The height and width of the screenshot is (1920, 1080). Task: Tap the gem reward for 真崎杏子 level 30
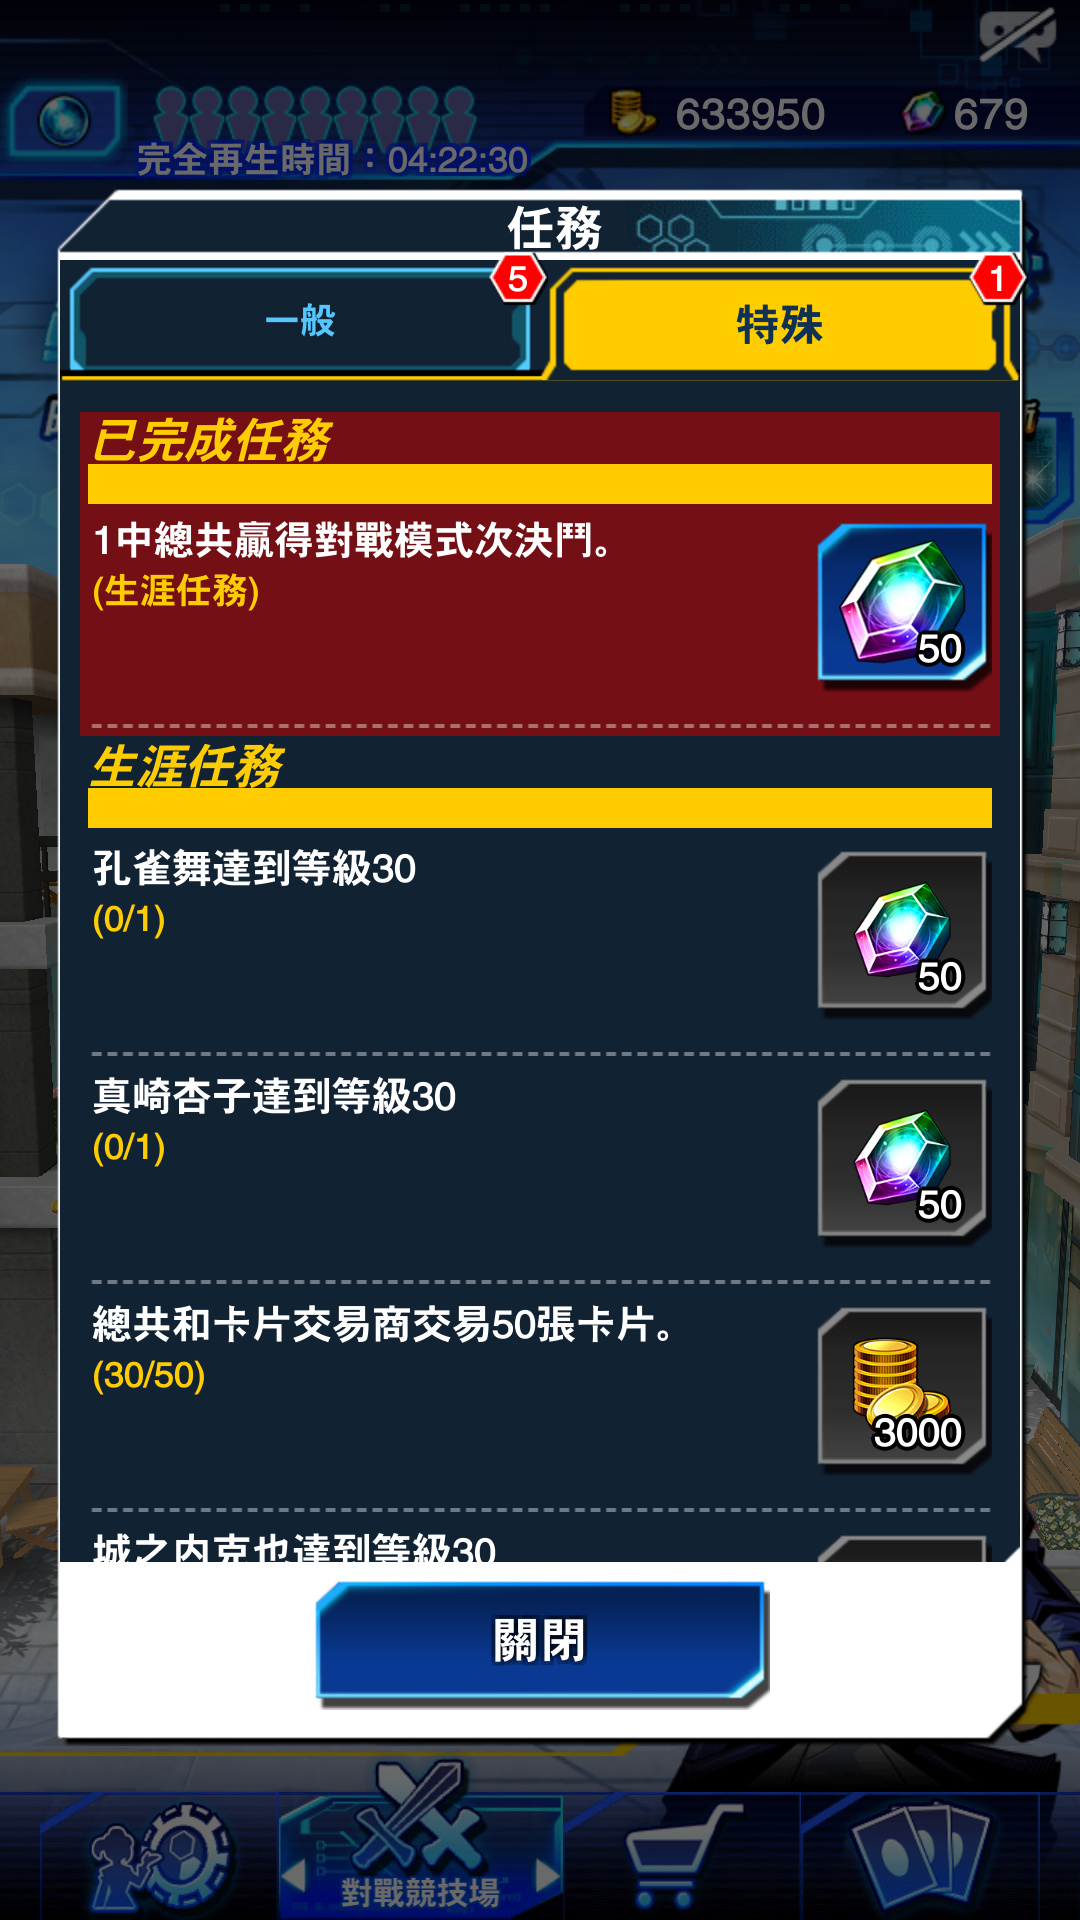902,1159
